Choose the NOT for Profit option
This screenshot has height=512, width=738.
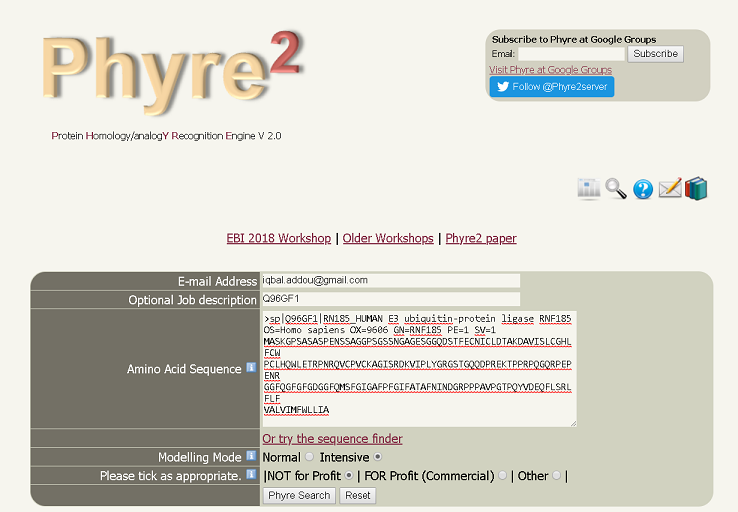click(x=349, y=475)
